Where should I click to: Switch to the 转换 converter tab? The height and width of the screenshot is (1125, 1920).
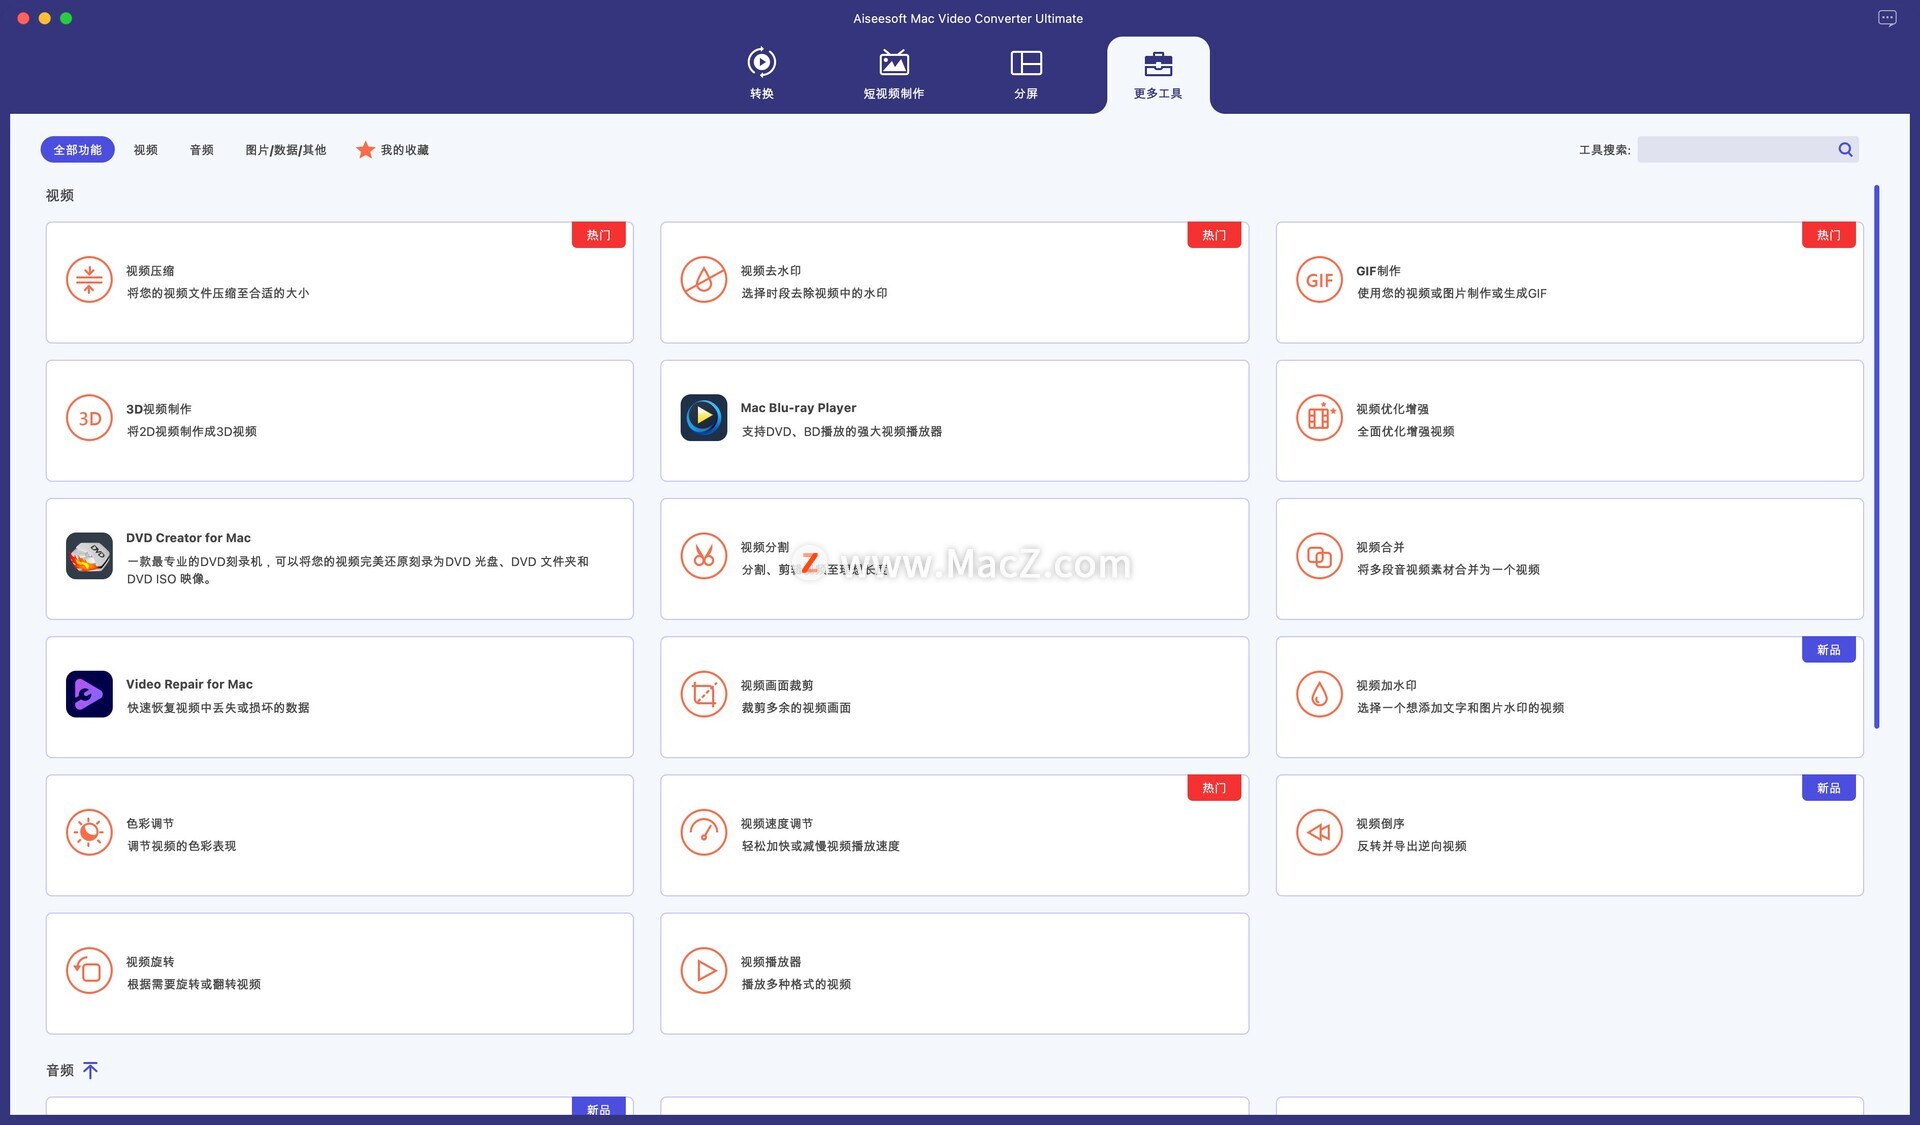click(x=762, y=73)
